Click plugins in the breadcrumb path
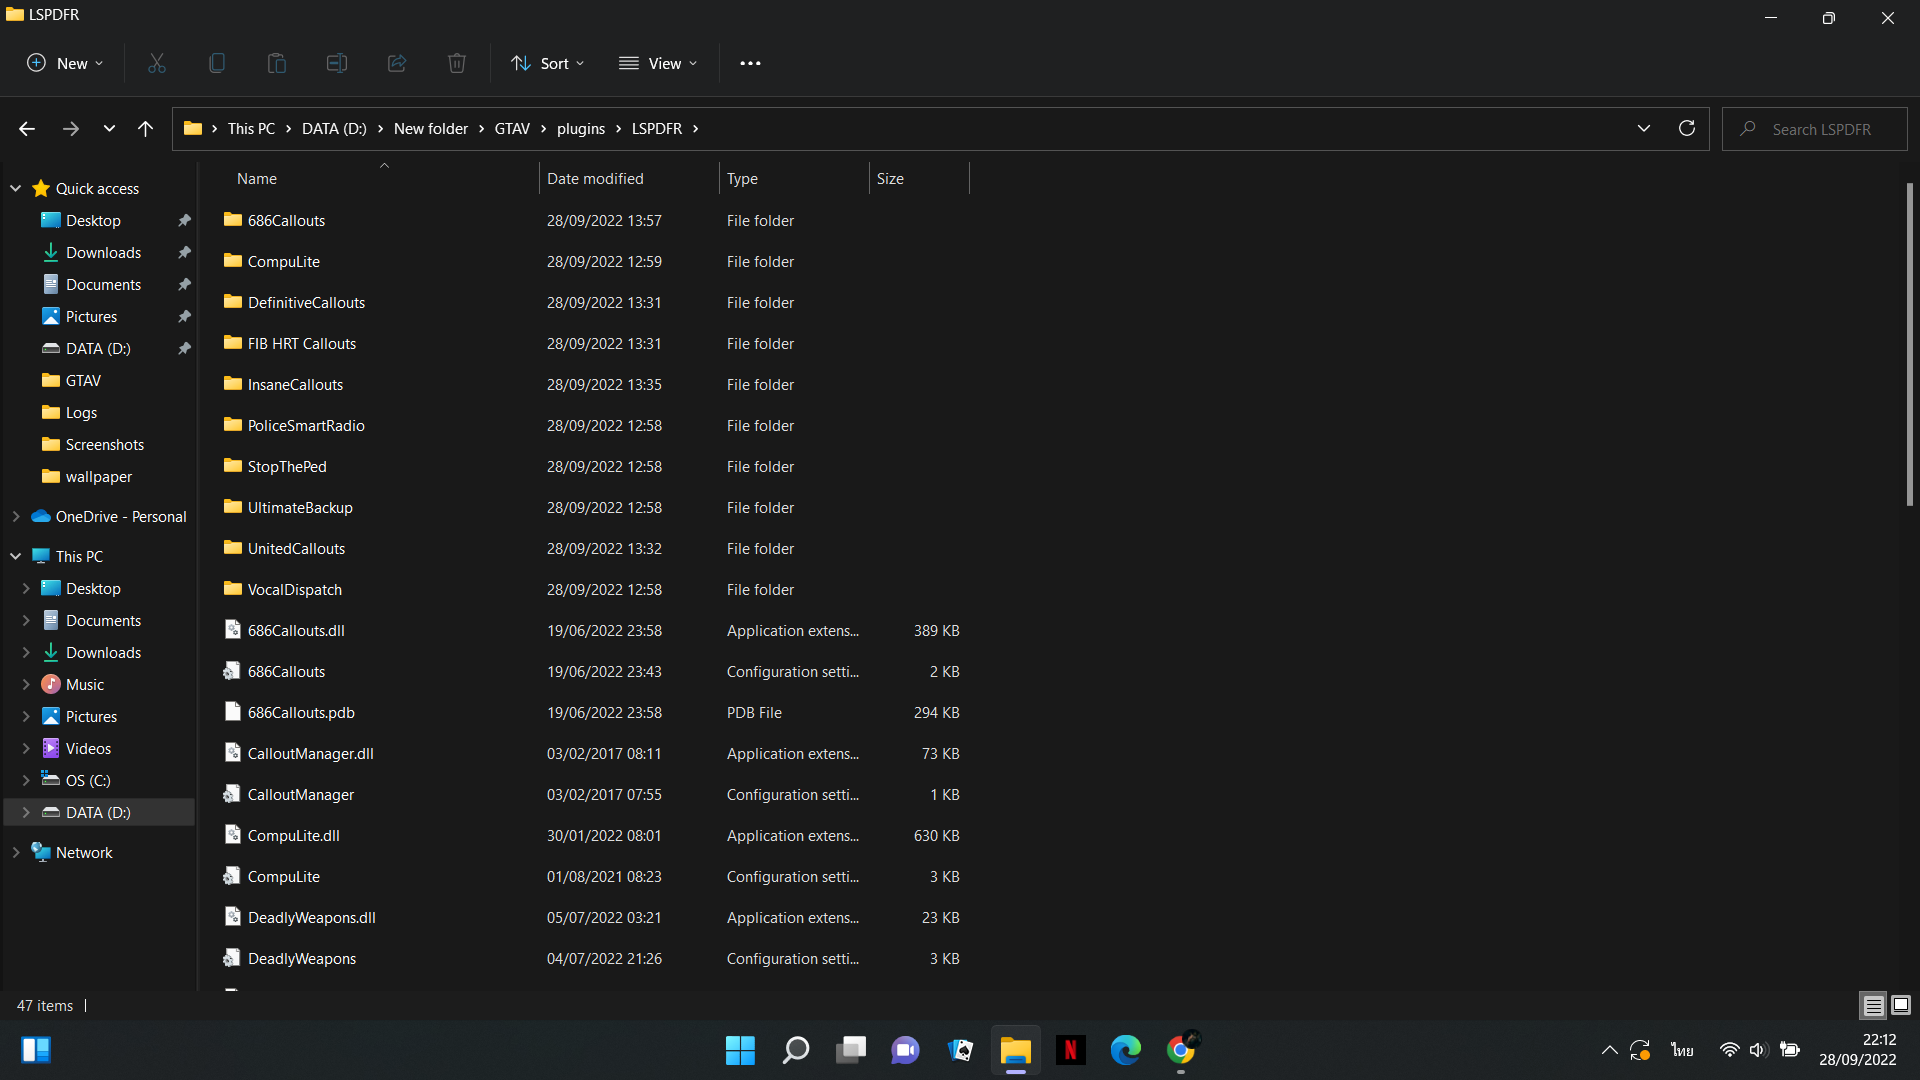The image size is (1920, 1080). click(580, 128)
